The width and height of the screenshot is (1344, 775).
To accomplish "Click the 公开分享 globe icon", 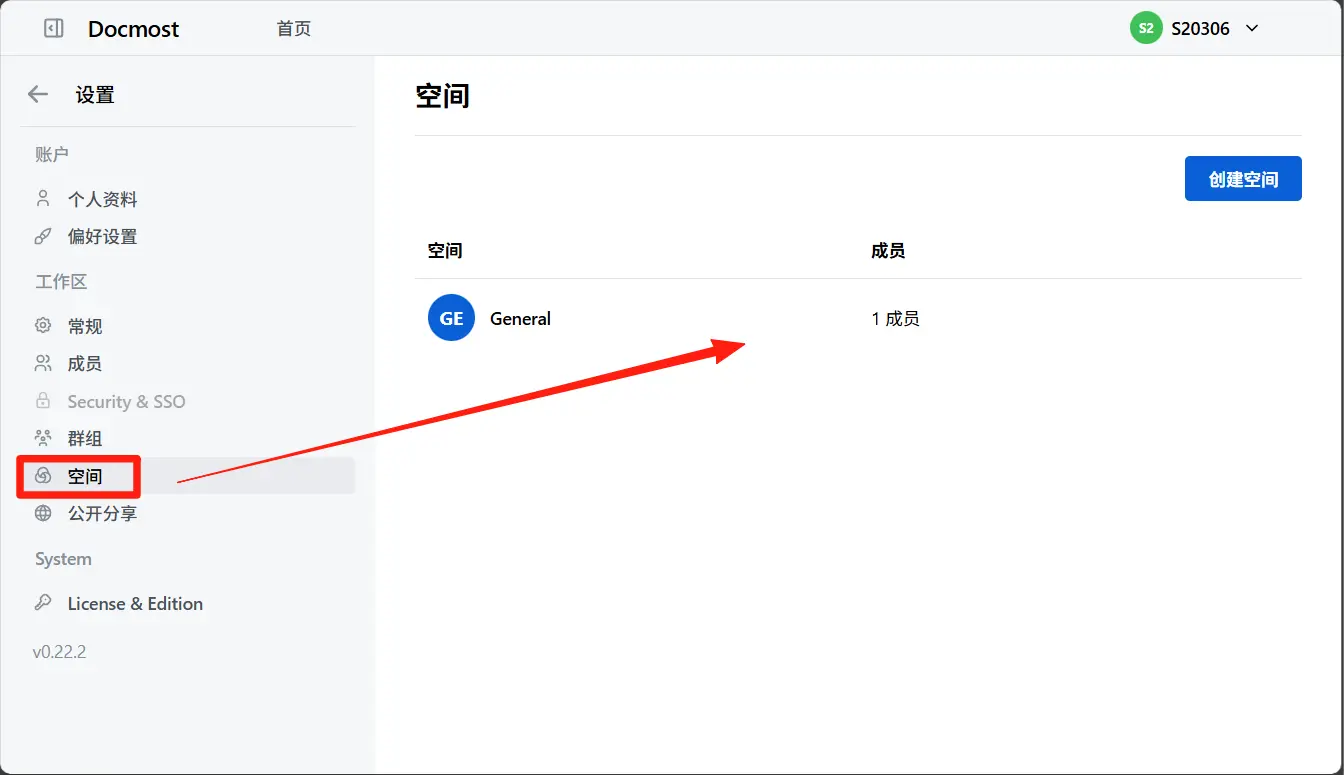I will (x=43, y=513).
